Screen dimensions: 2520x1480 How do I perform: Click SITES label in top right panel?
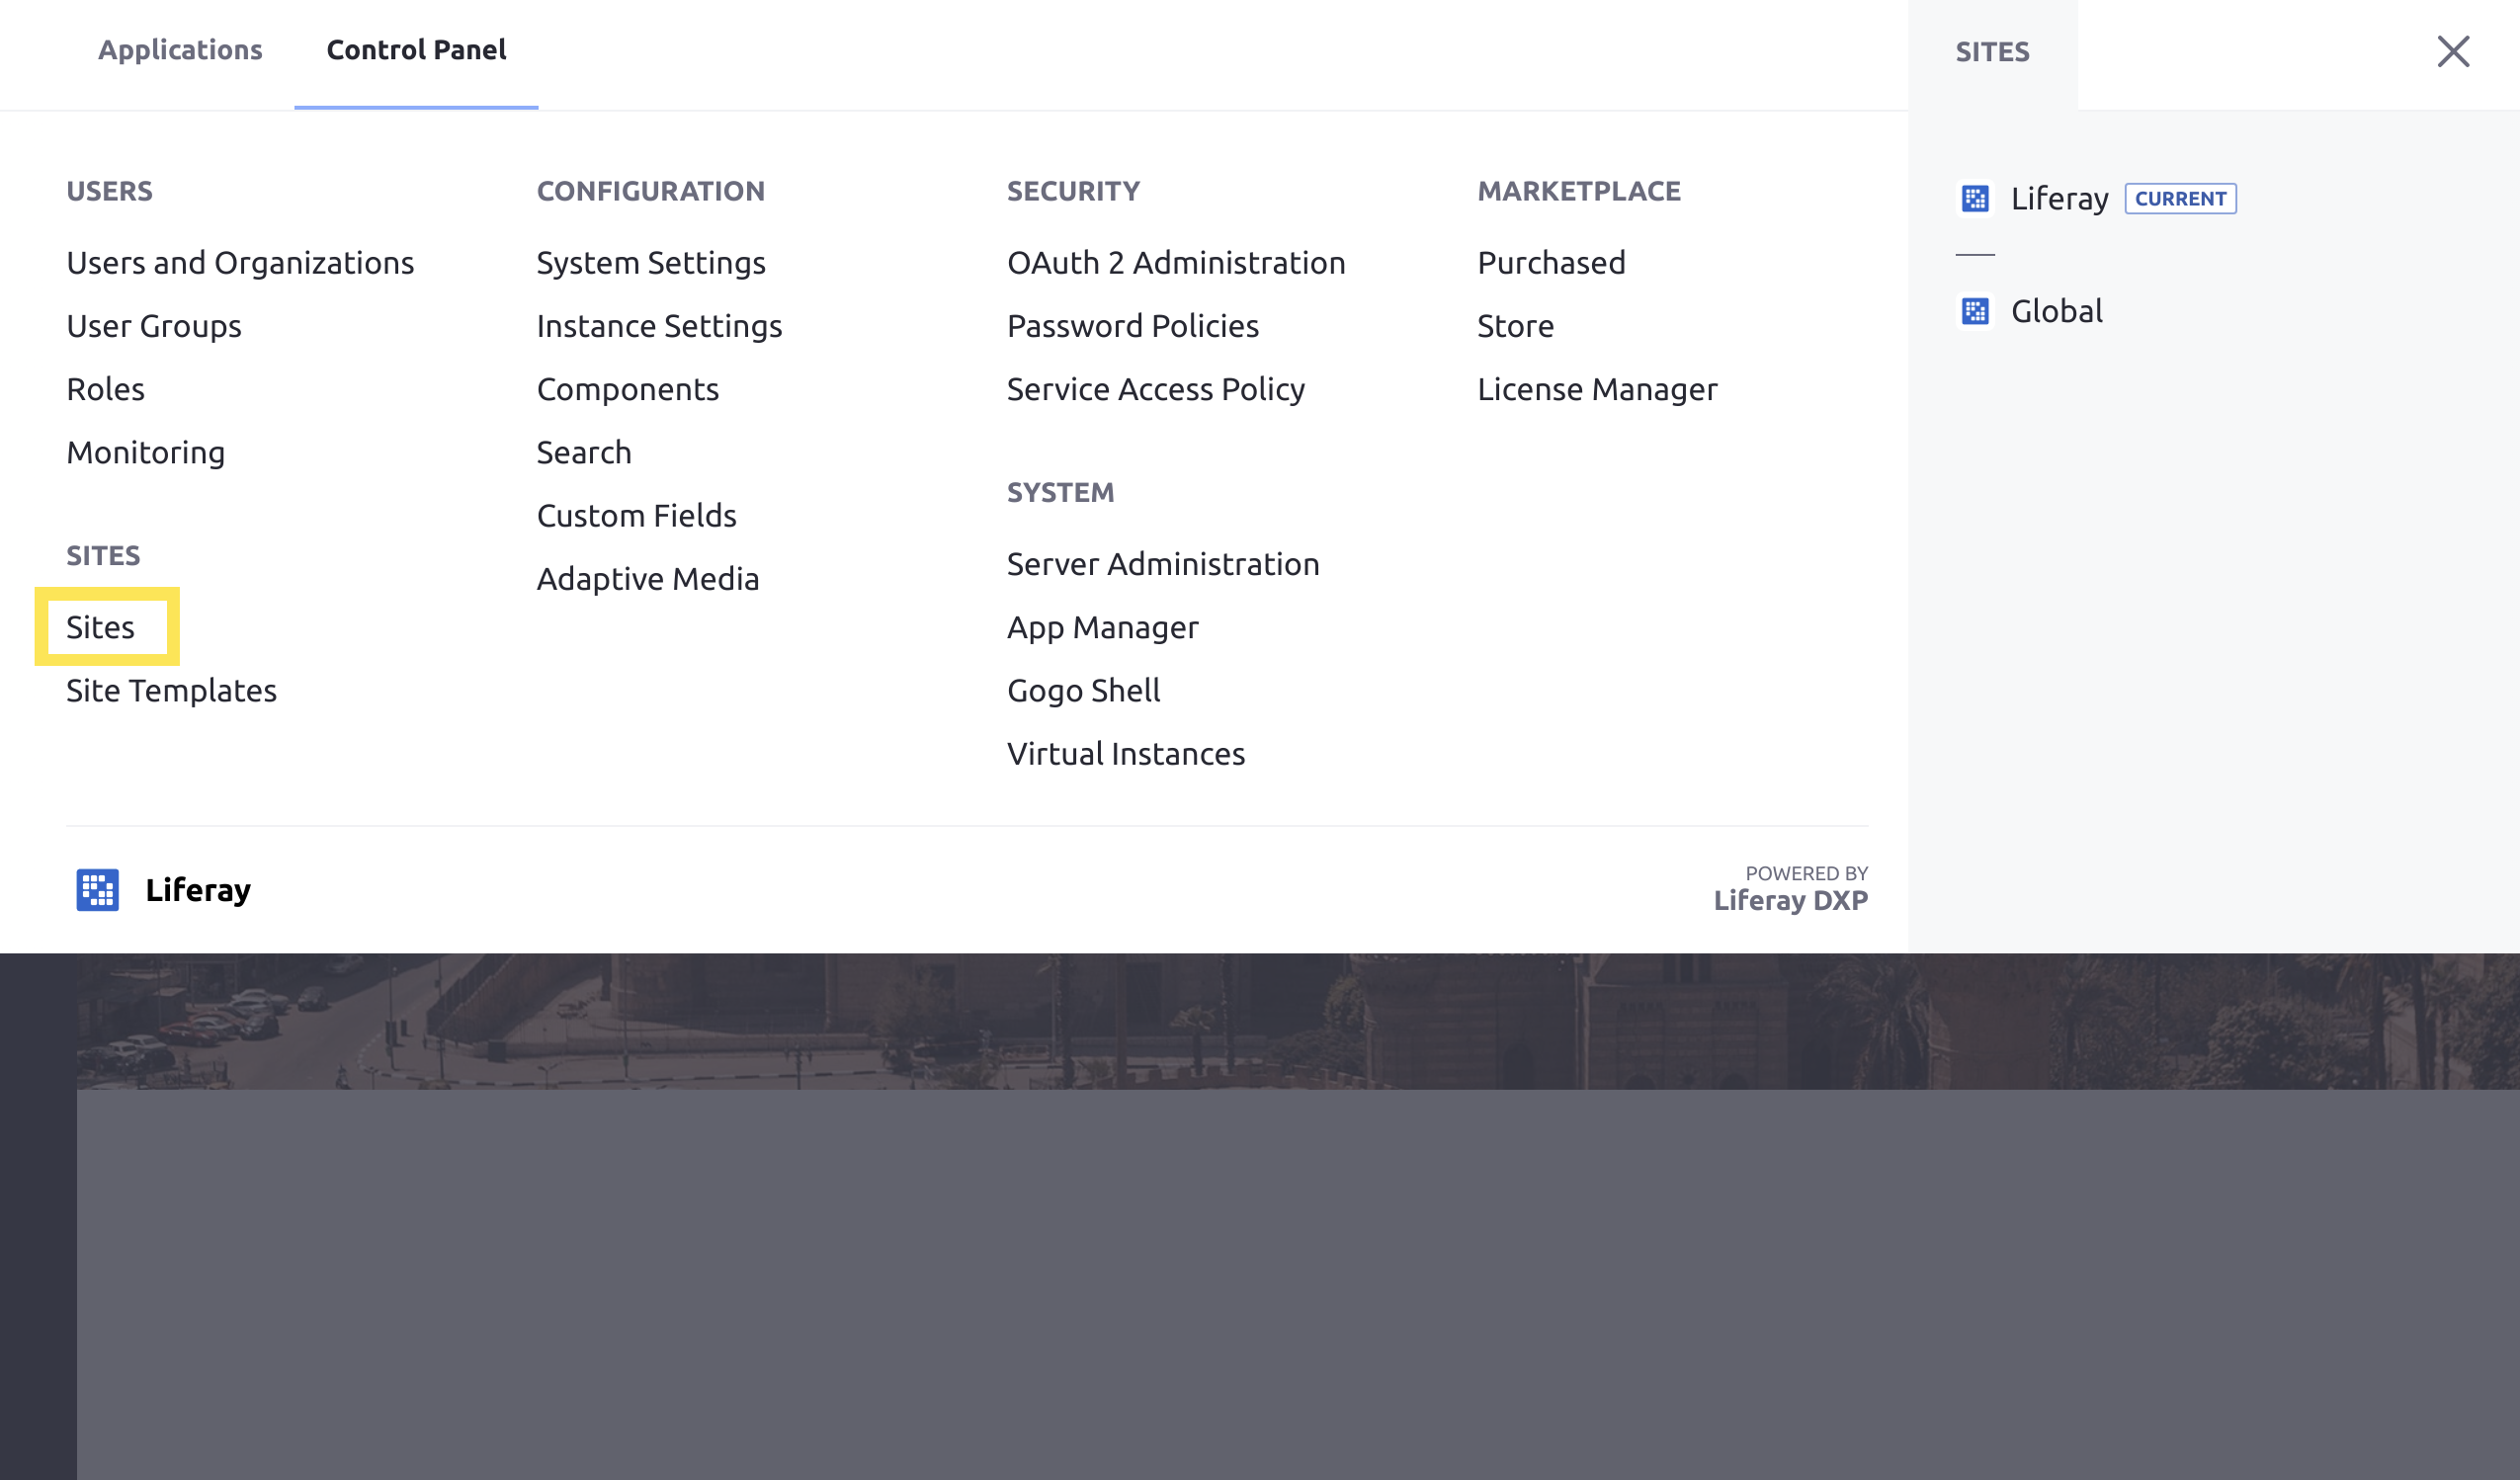(1993, 49)
